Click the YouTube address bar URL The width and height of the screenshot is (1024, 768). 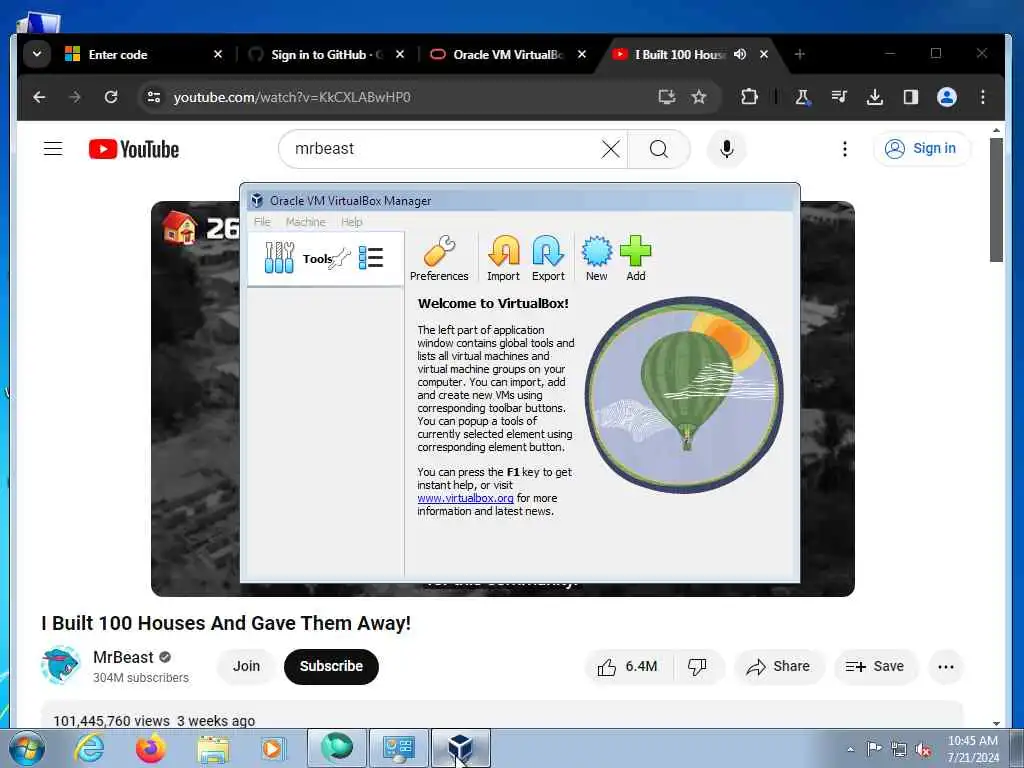tap(292, 97)
